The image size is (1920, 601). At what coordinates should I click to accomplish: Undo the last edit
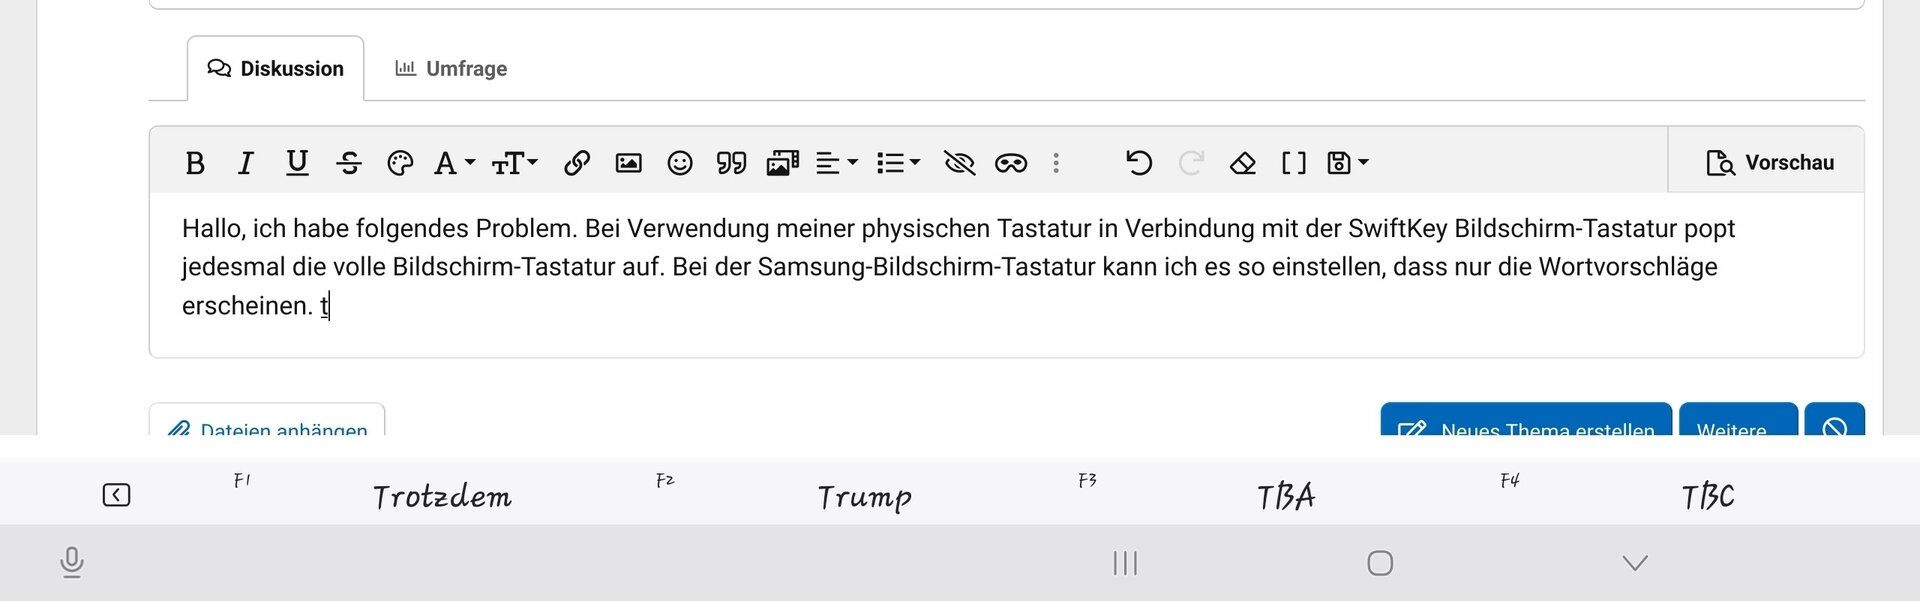pos(1138,163)
